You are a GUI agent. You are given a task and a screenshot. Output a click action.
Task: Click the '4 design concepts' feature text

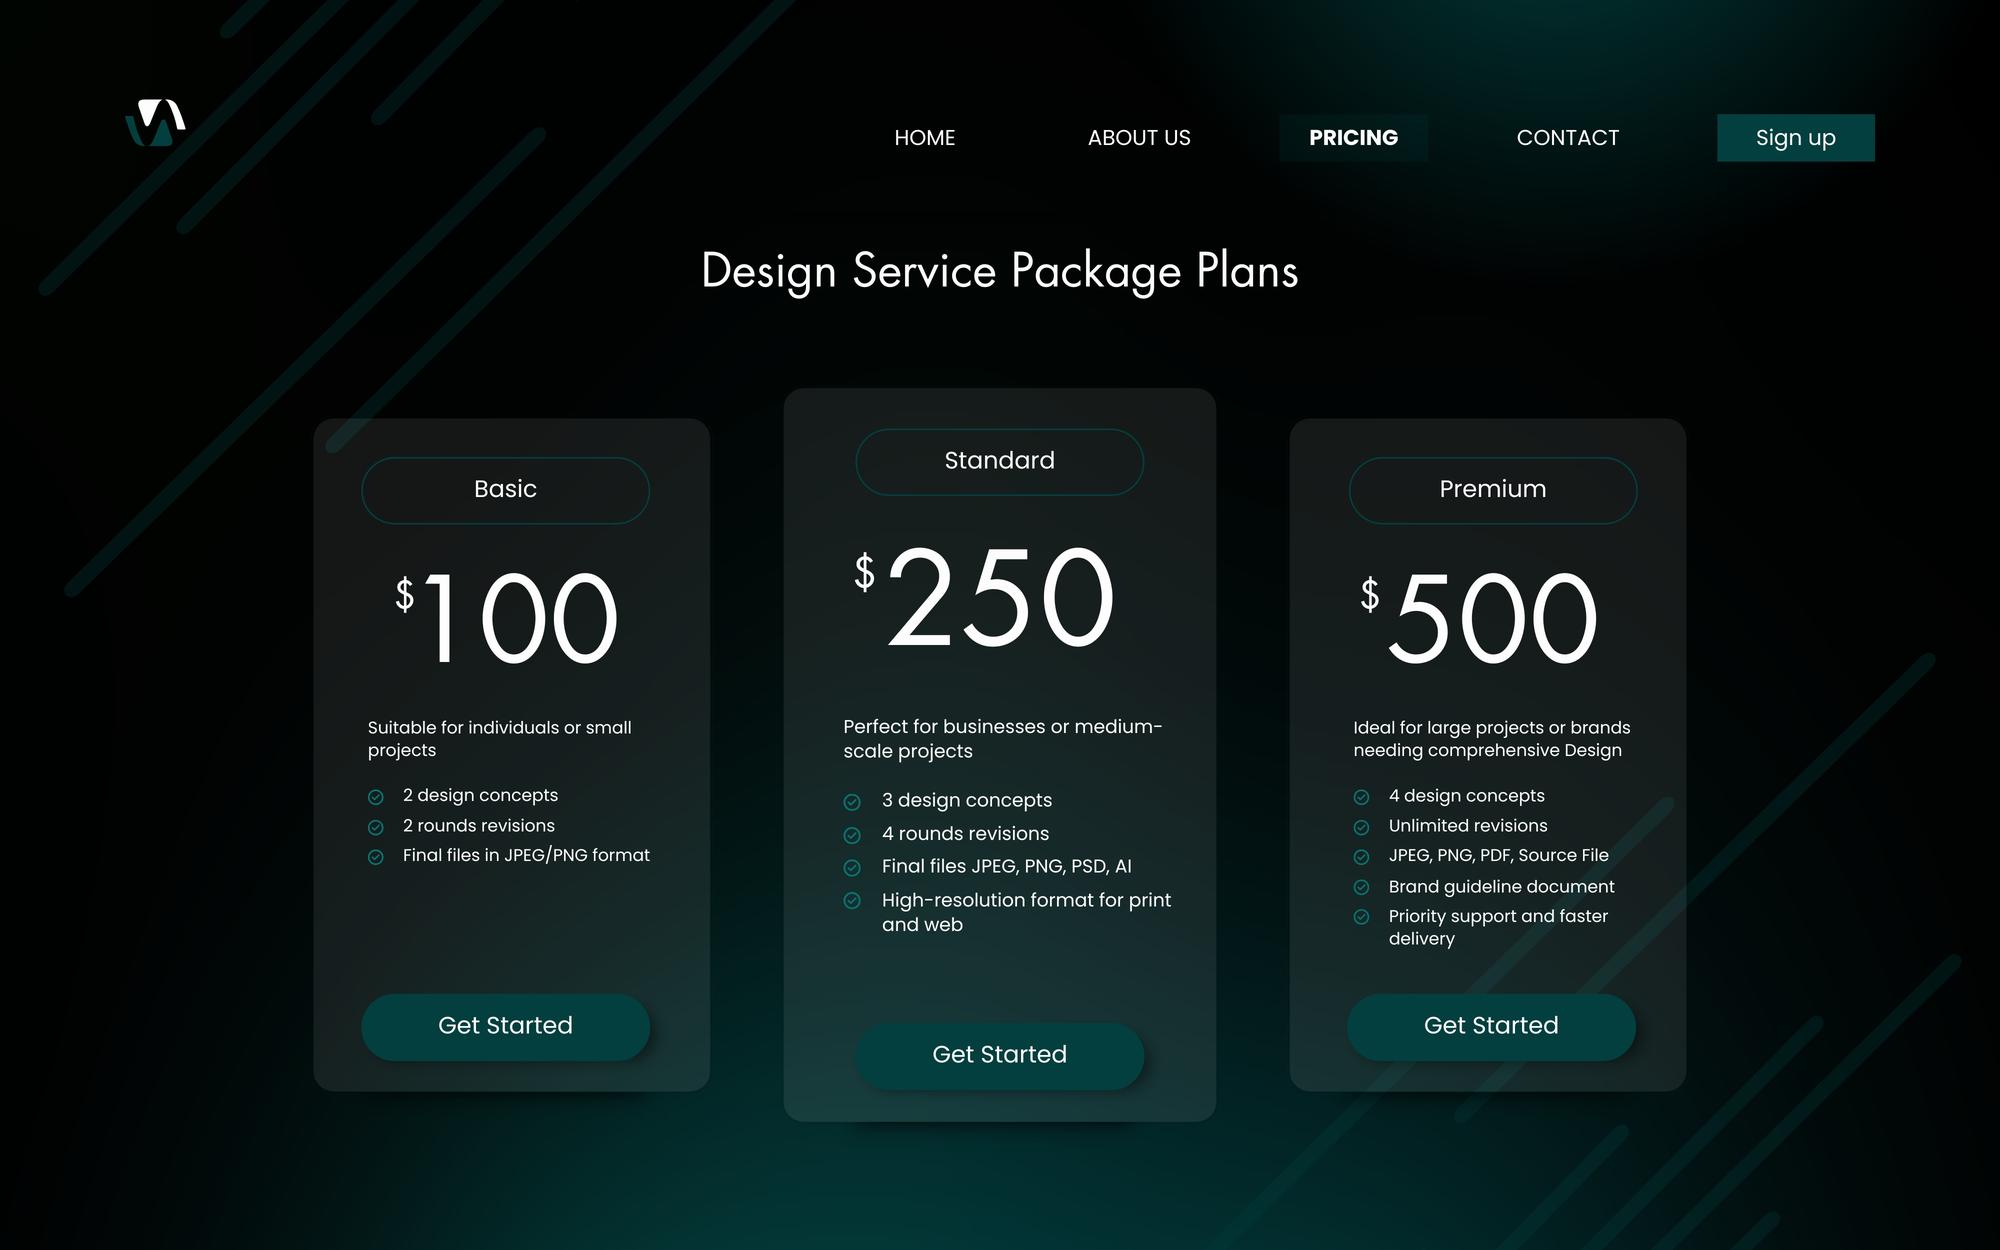pos(1466,796)
